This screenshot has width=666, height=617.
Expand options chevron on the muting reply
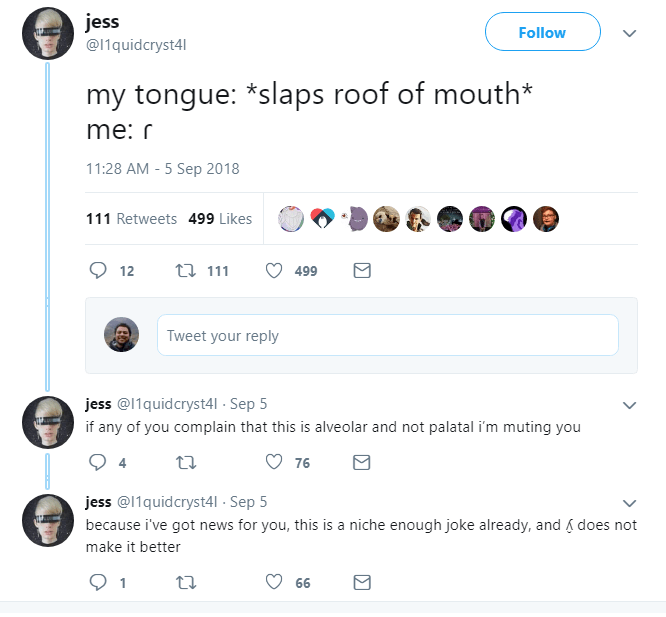coord(629,406)
